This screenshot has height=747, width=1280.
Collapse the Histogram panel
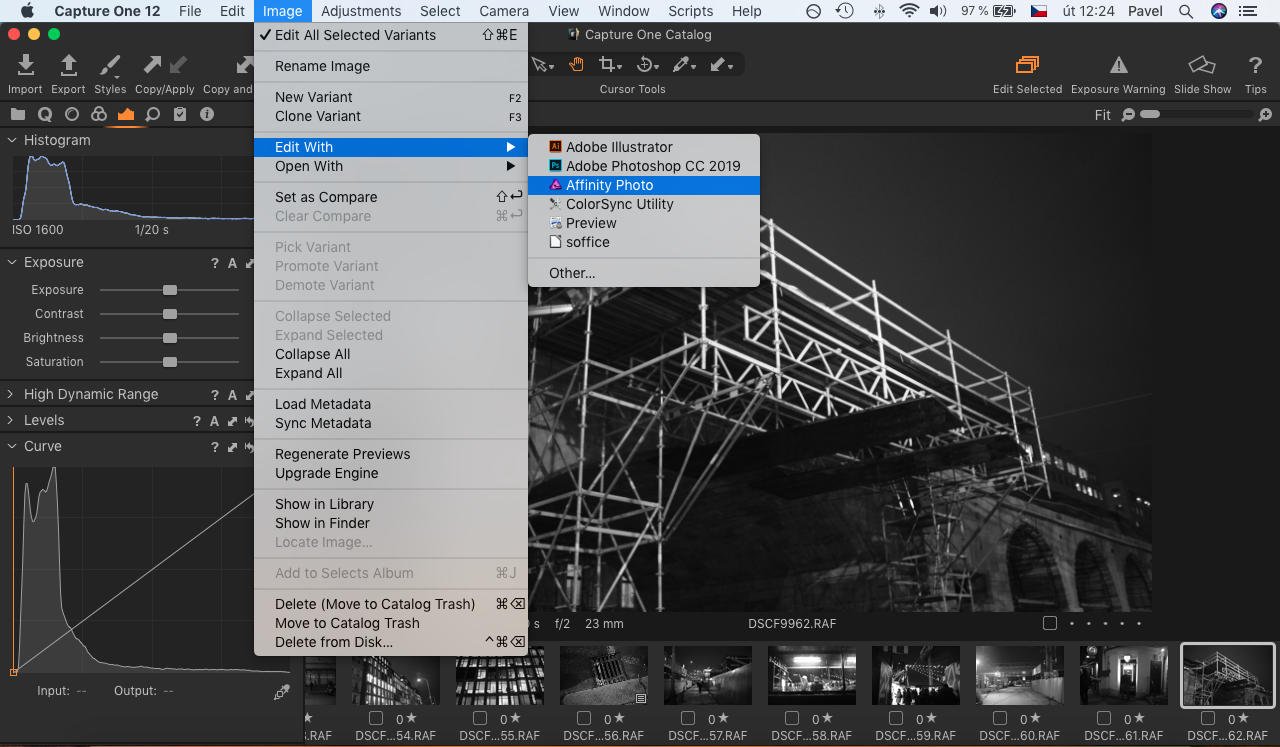[x=12, y=141]
